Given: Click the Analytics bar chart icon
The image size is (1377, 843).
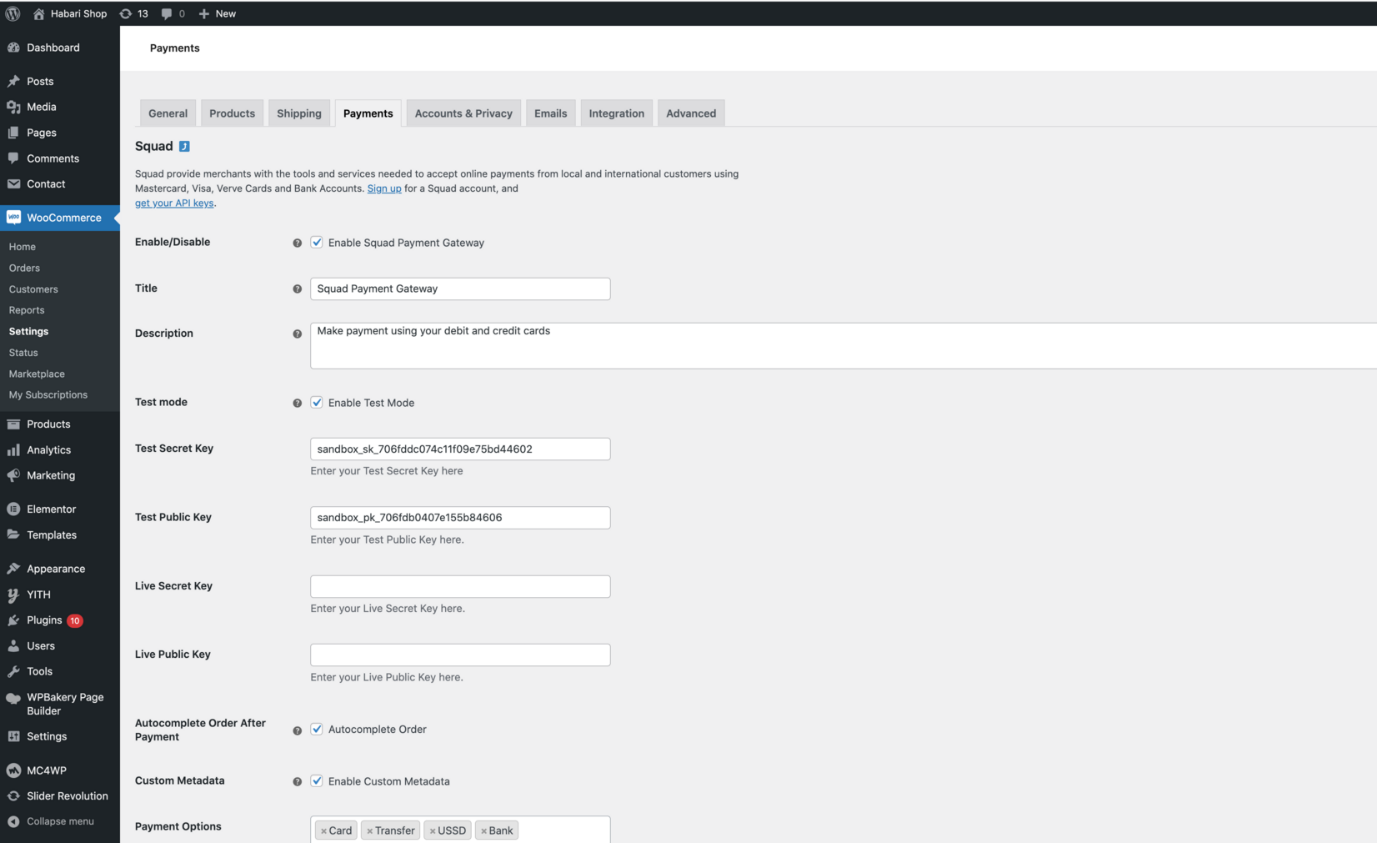Looking at the screenshot, I should (x=13, y=450).
